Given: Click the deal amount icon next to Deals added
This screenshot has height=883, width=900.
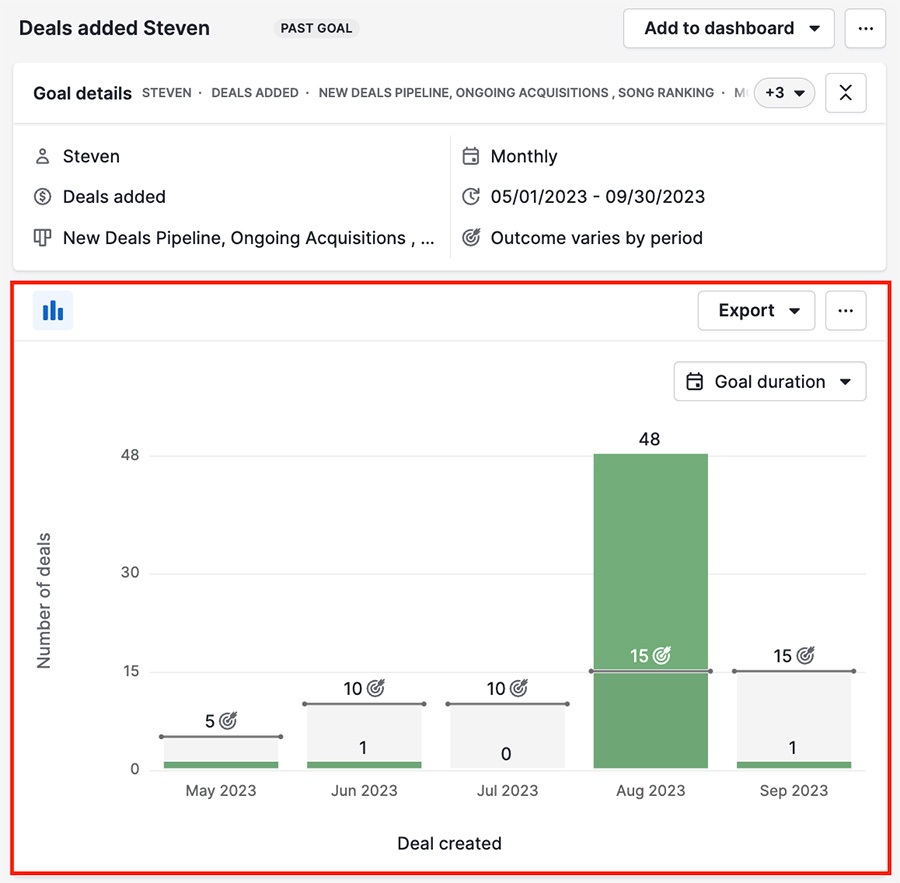Looking at the screenshot, I should tap(43, 197).
